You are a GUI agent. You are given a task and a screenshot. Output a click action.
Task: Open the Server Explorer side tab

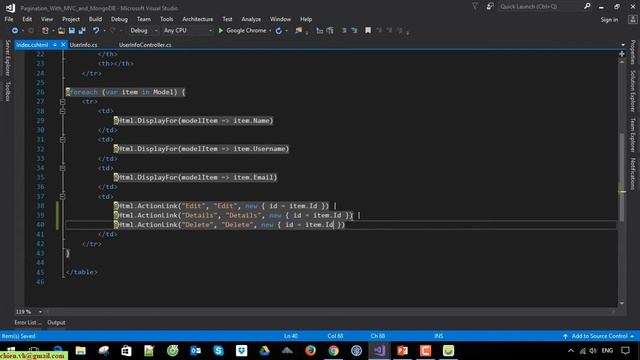(7, 58)
